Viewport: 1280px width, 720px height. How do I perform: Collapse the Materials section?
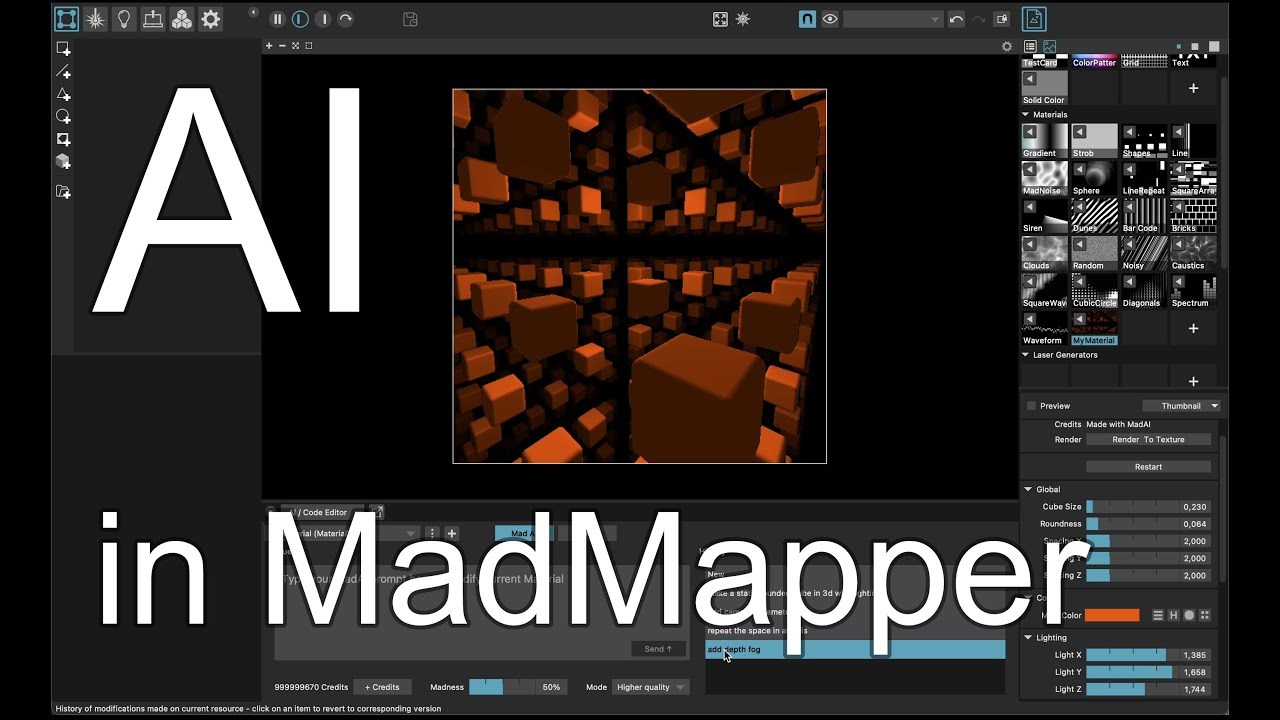point(1025,115)
